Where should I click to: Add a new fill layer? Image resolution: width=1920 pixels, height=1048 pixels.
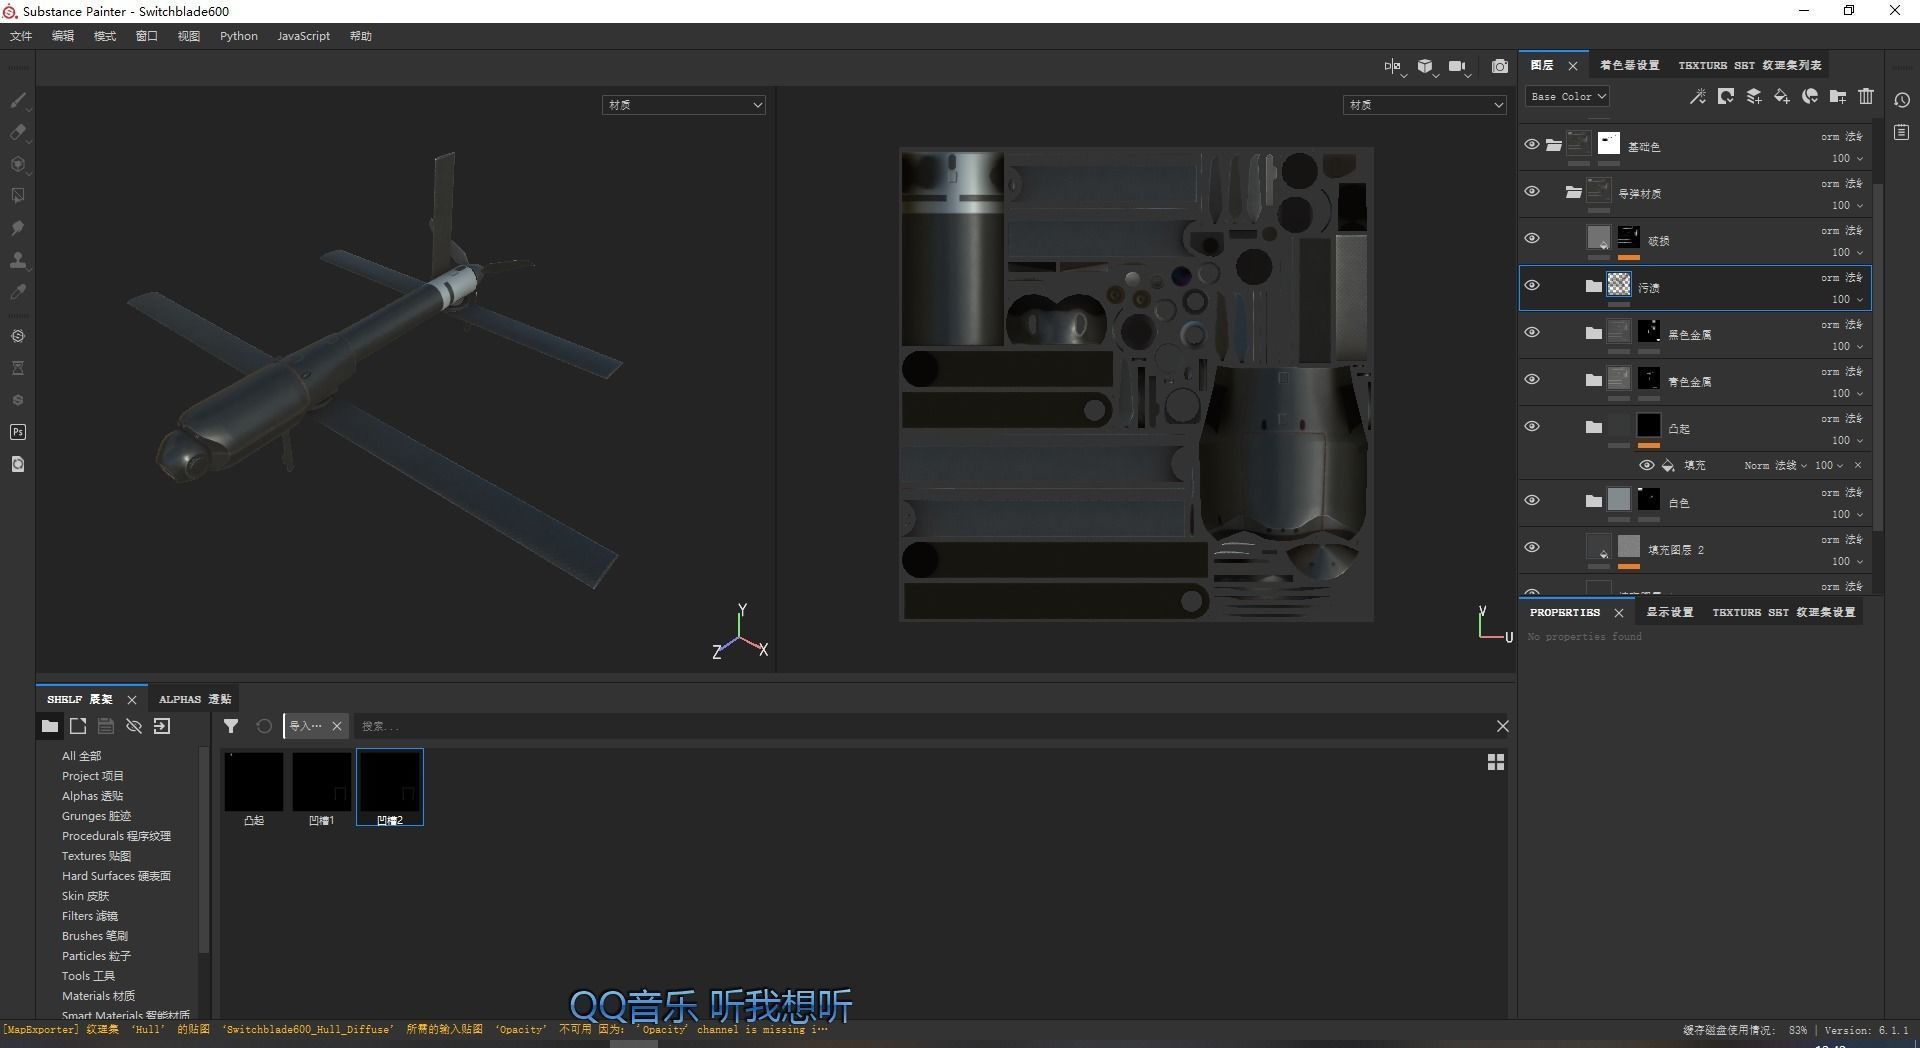tap(1781, 96)
